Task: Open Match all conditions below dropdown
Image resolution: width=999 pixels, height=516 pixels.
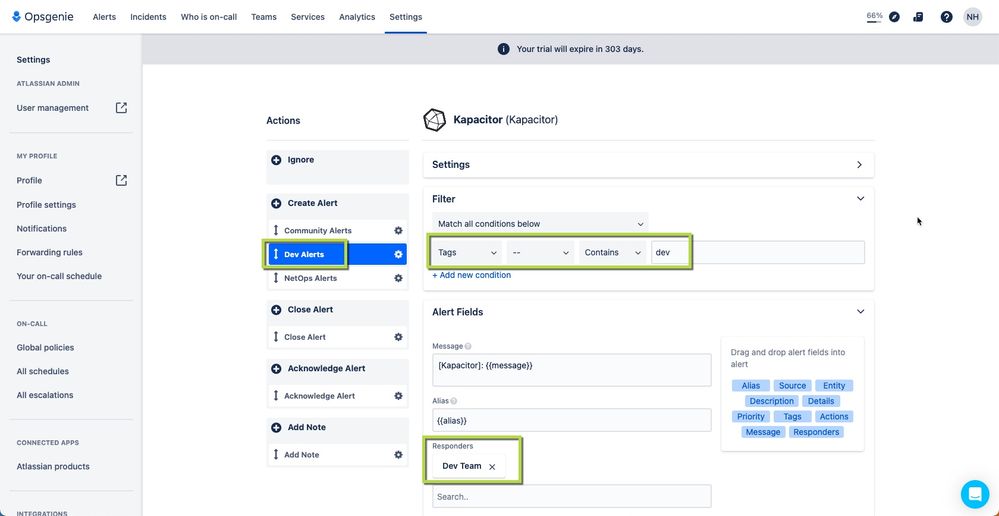Action: point(540,224)
